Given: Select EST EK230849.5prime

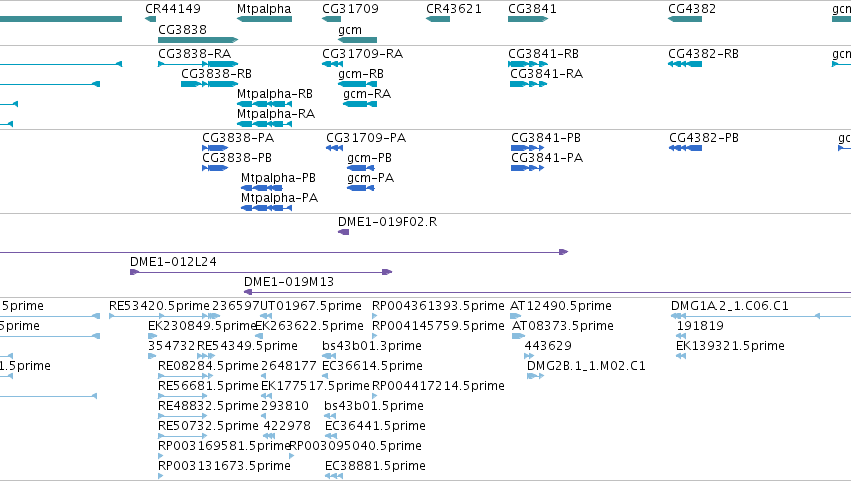Looking at the screenshot, I should (202, 326).
